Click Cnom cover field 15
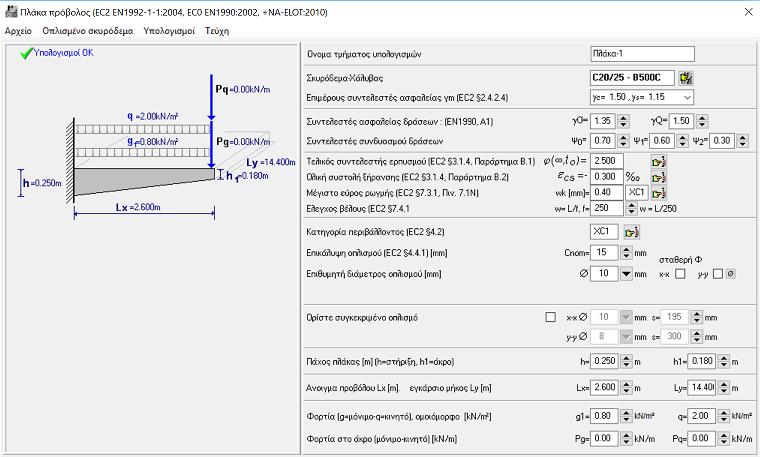The height and width of the screenshot is (457, 760). click(x=604, y=252)
